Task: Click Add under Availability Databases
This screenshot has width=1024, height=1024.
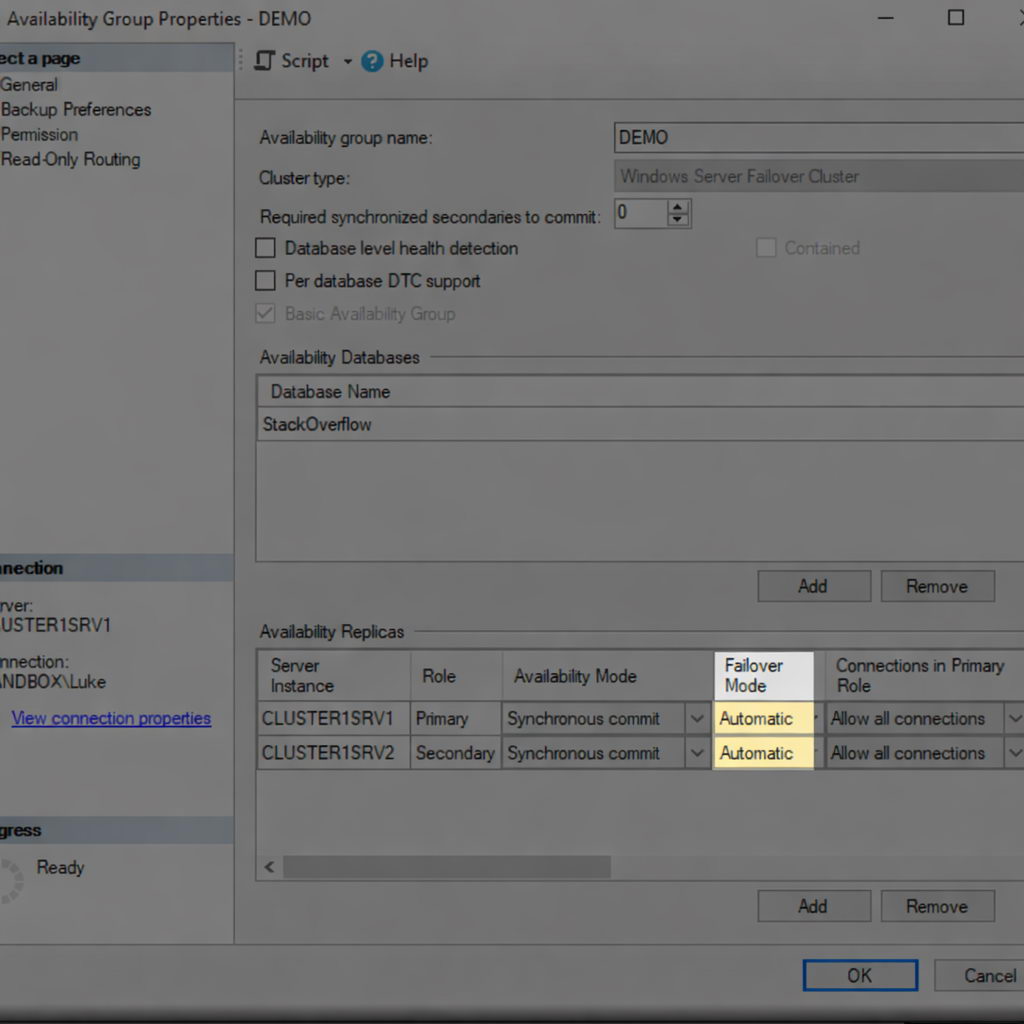Action: tap(813, 586)
